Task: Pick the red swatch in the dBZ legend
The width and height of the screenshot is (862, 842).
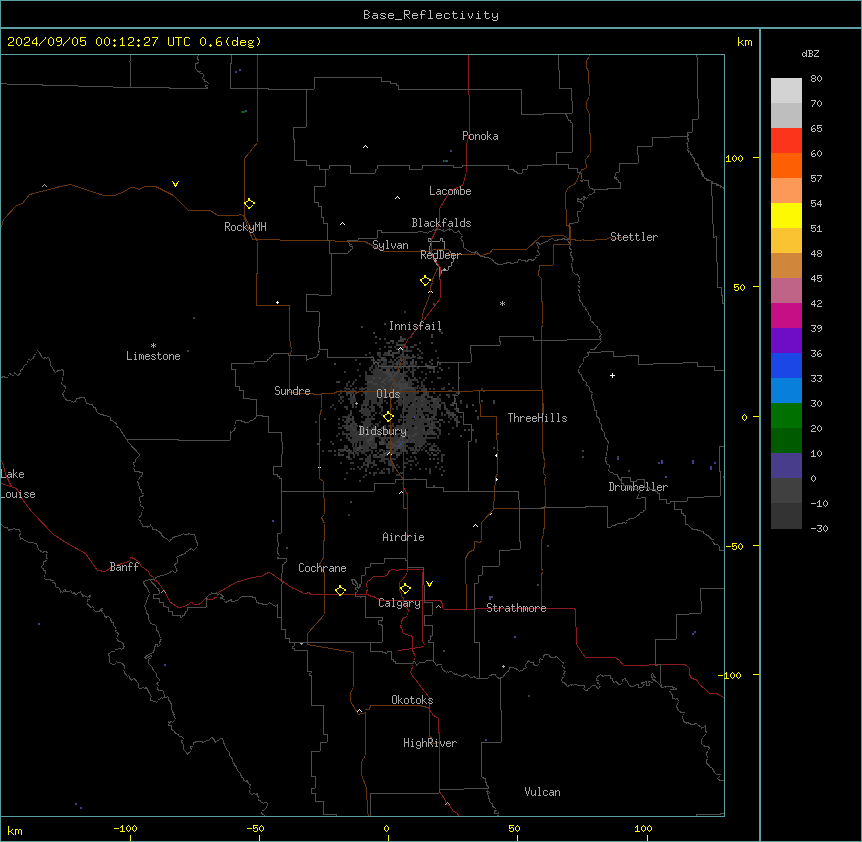Action: [x=786, y=141]
